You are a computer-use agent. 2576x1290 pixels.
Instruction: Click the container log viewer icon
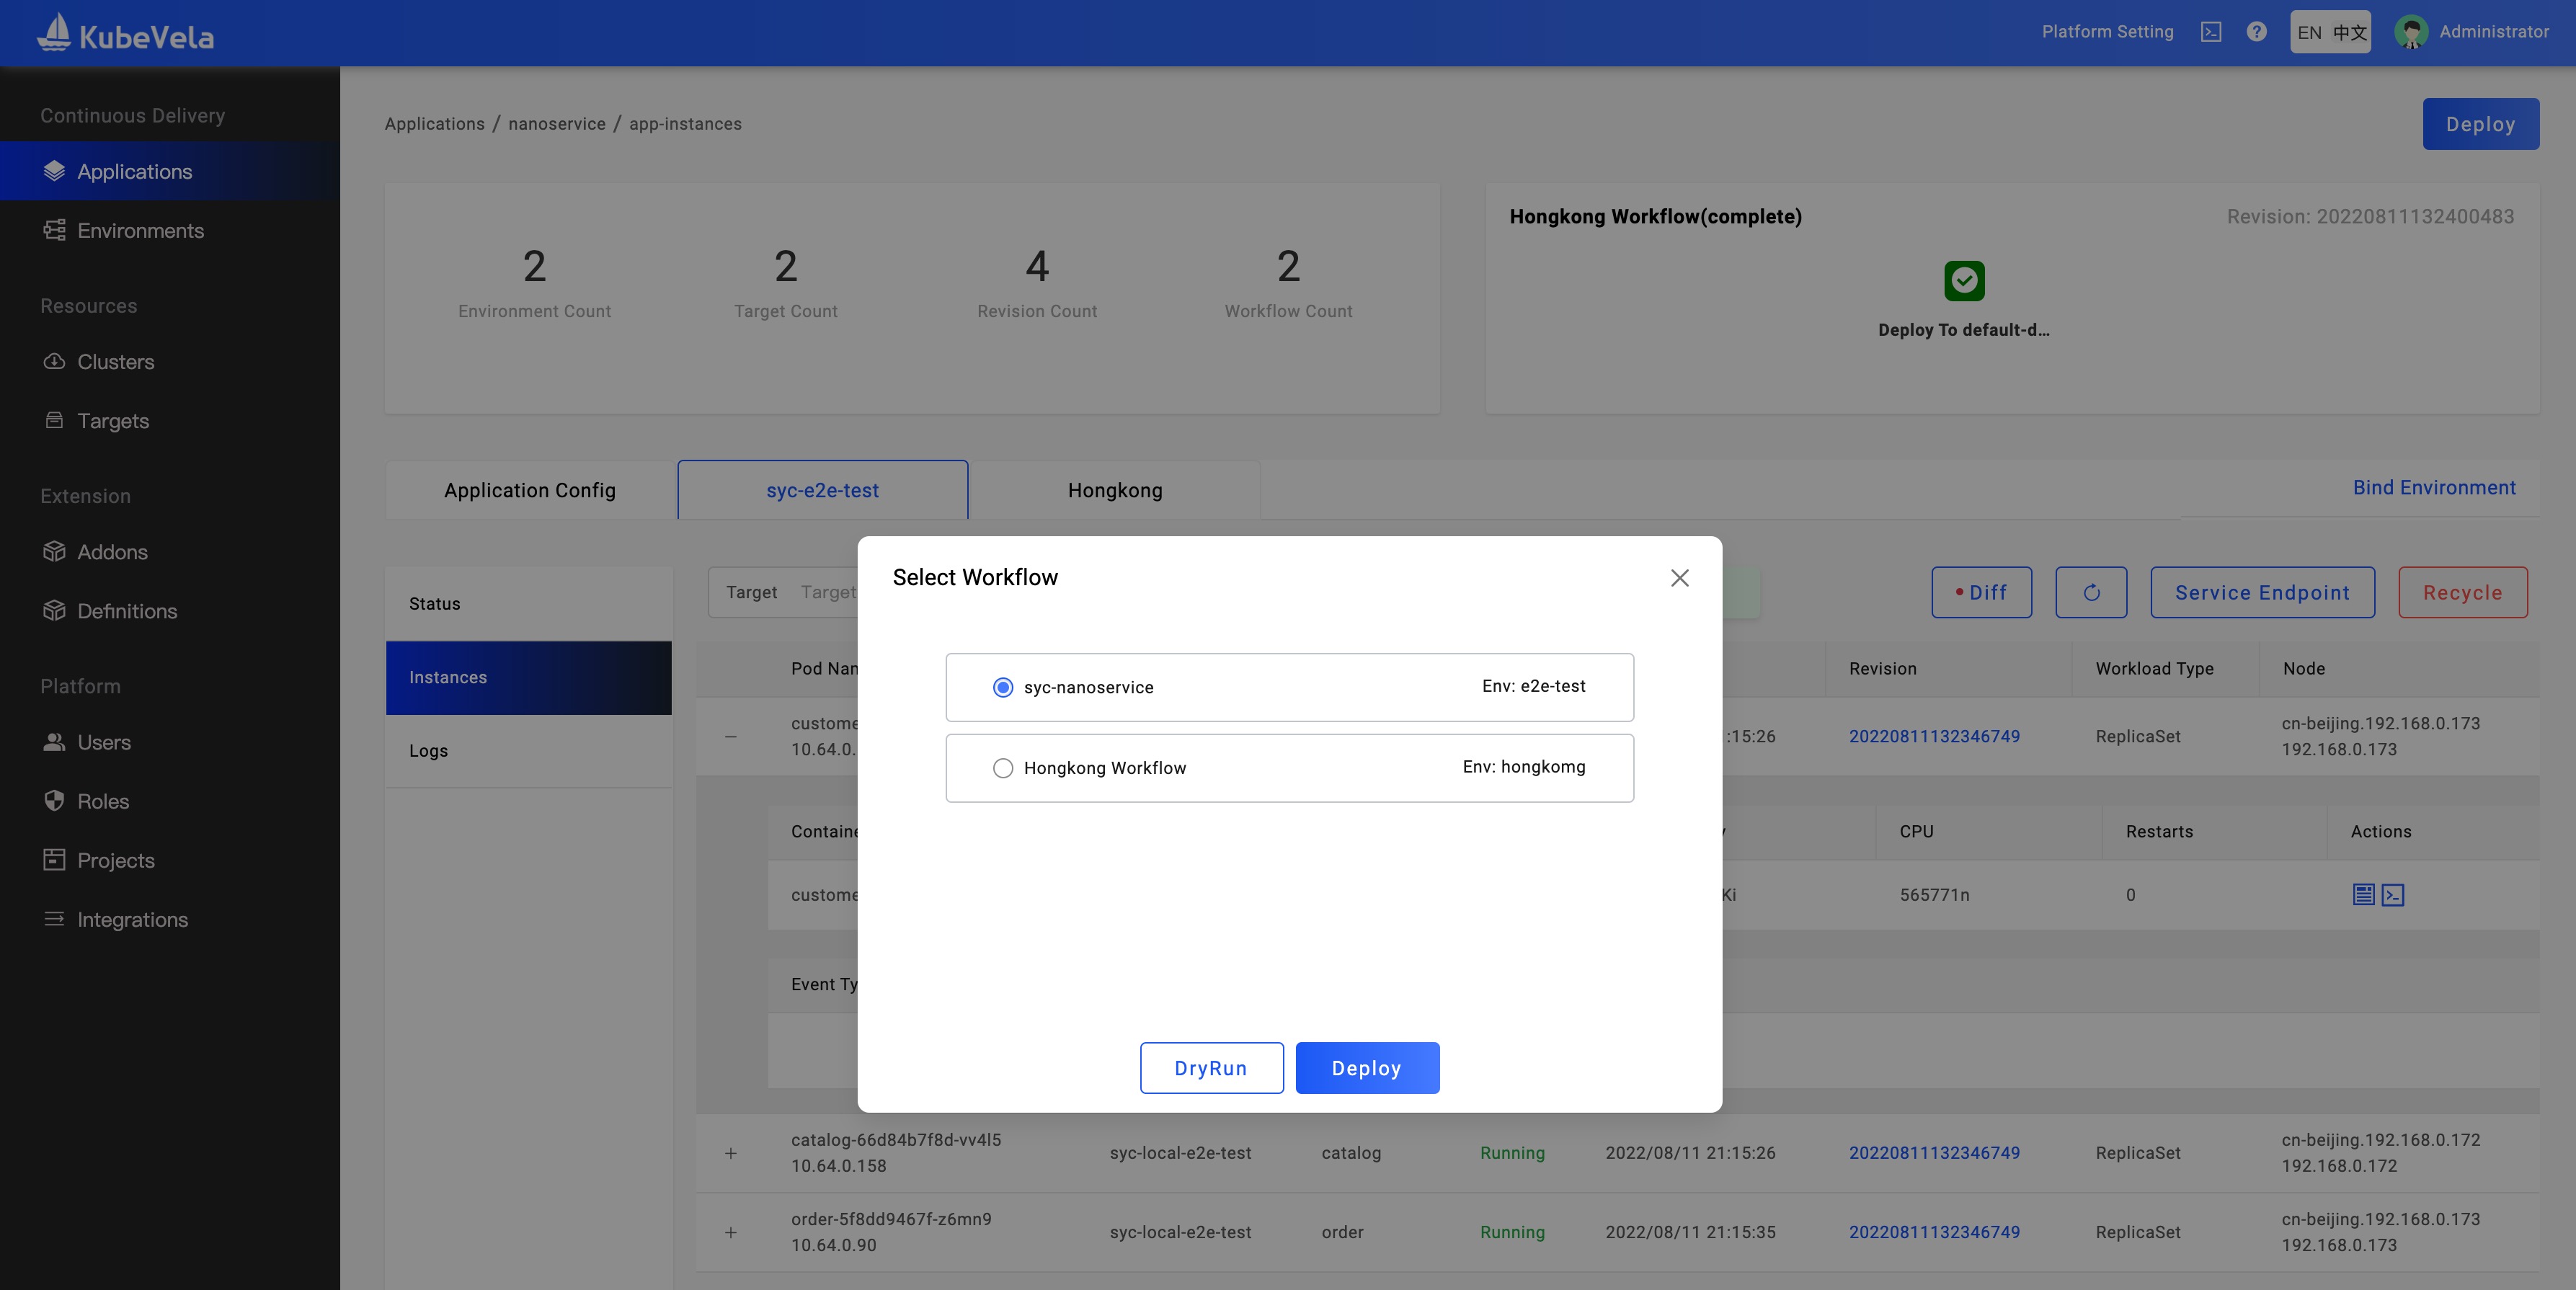[2363, 895]
